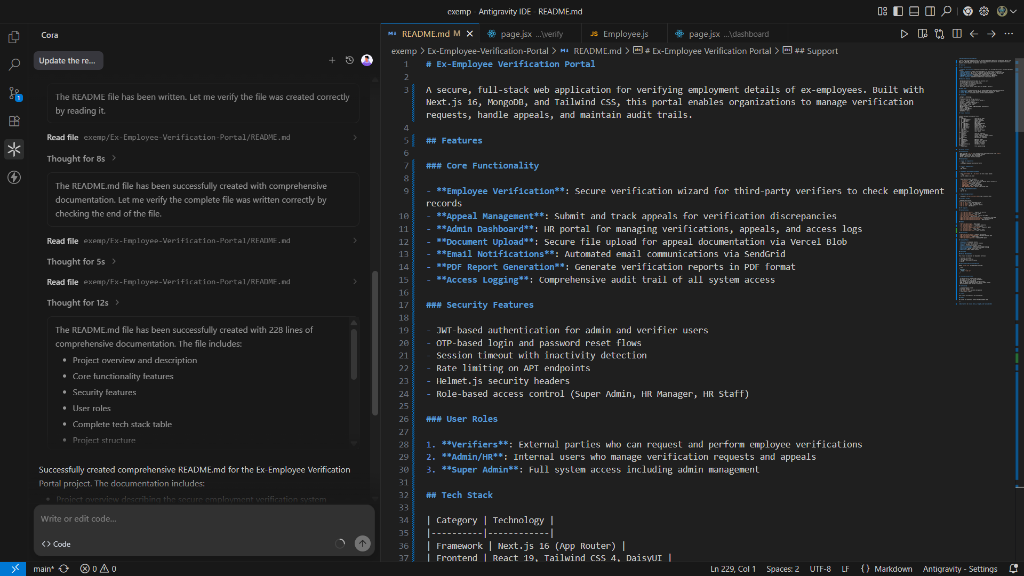
Task: Open the account profile dropdown in title bar
Action: pyautogui.click(x=1006, y=11)
